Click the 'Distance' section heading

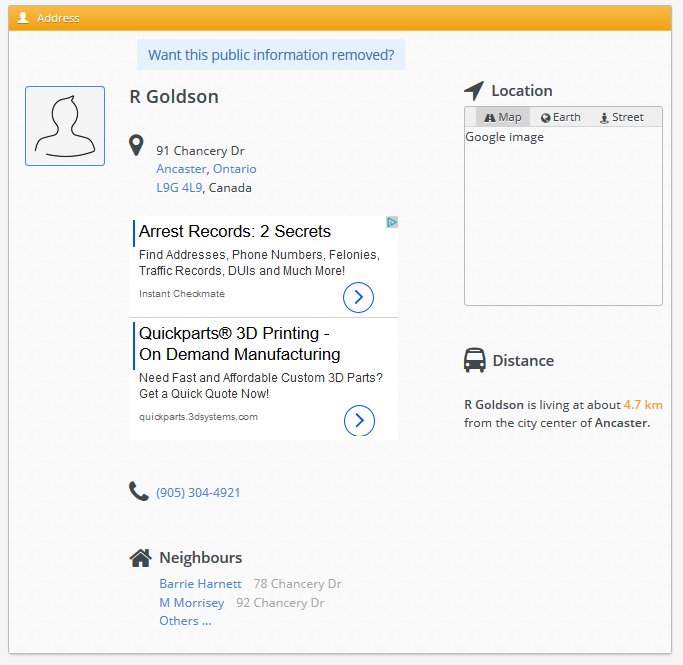523,361
